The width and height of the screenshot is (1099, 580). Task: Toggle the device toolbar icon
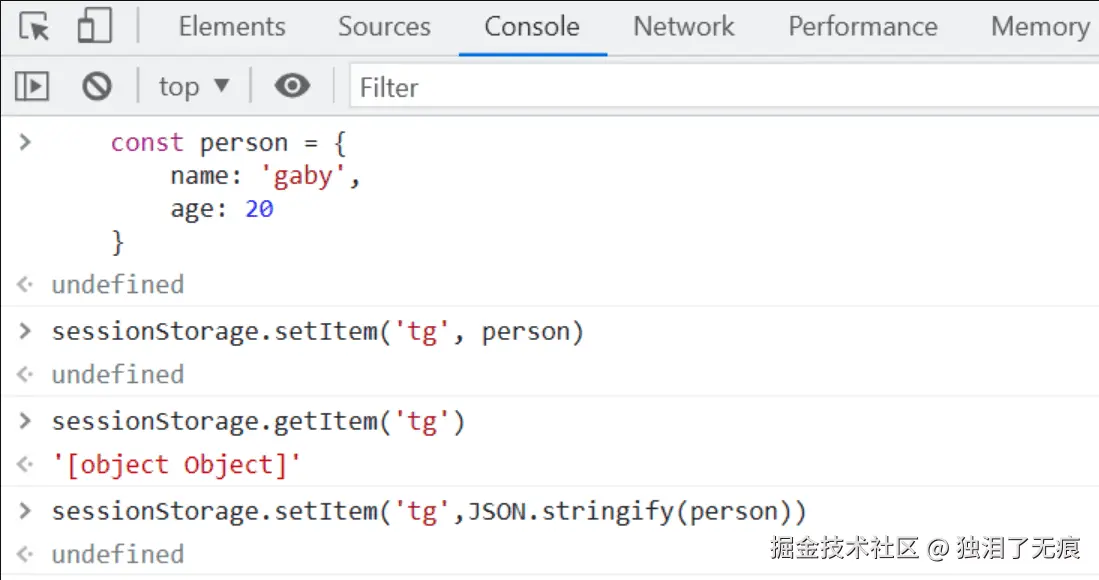(x=94, y=27)
